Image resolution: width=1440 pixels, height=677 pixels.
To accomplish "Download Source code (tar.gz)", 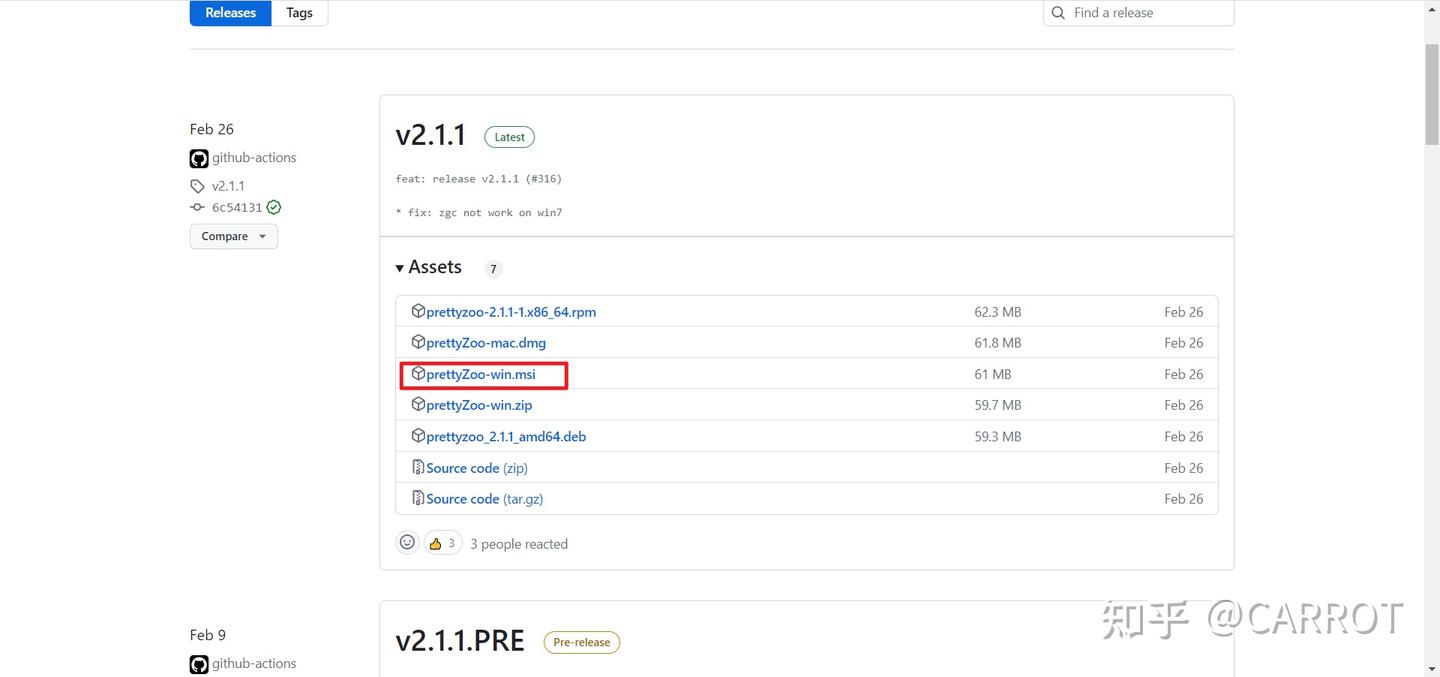I will coord(485,499).
